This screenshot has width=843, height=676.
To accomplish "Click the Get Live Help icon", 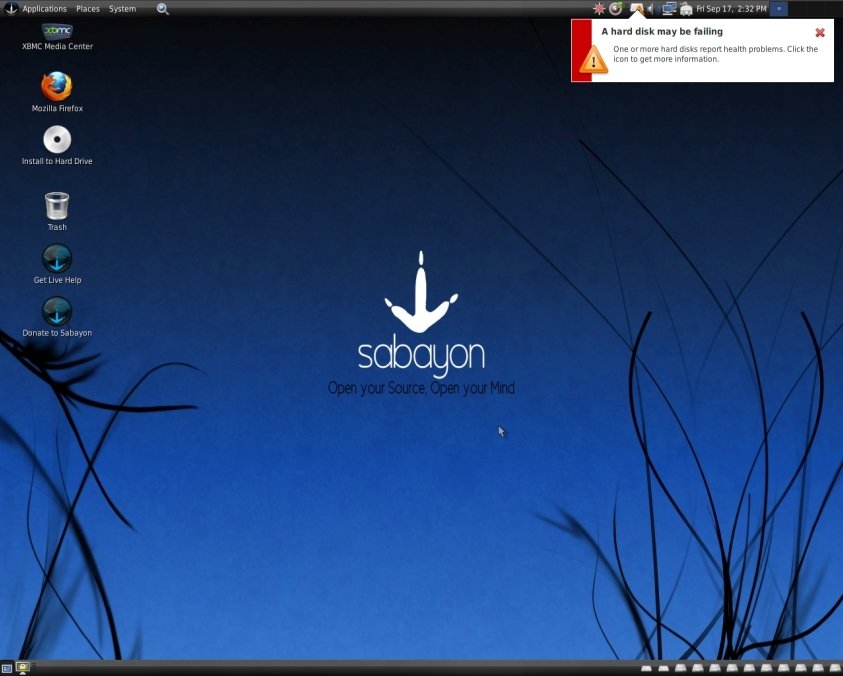I will [57, 264].
